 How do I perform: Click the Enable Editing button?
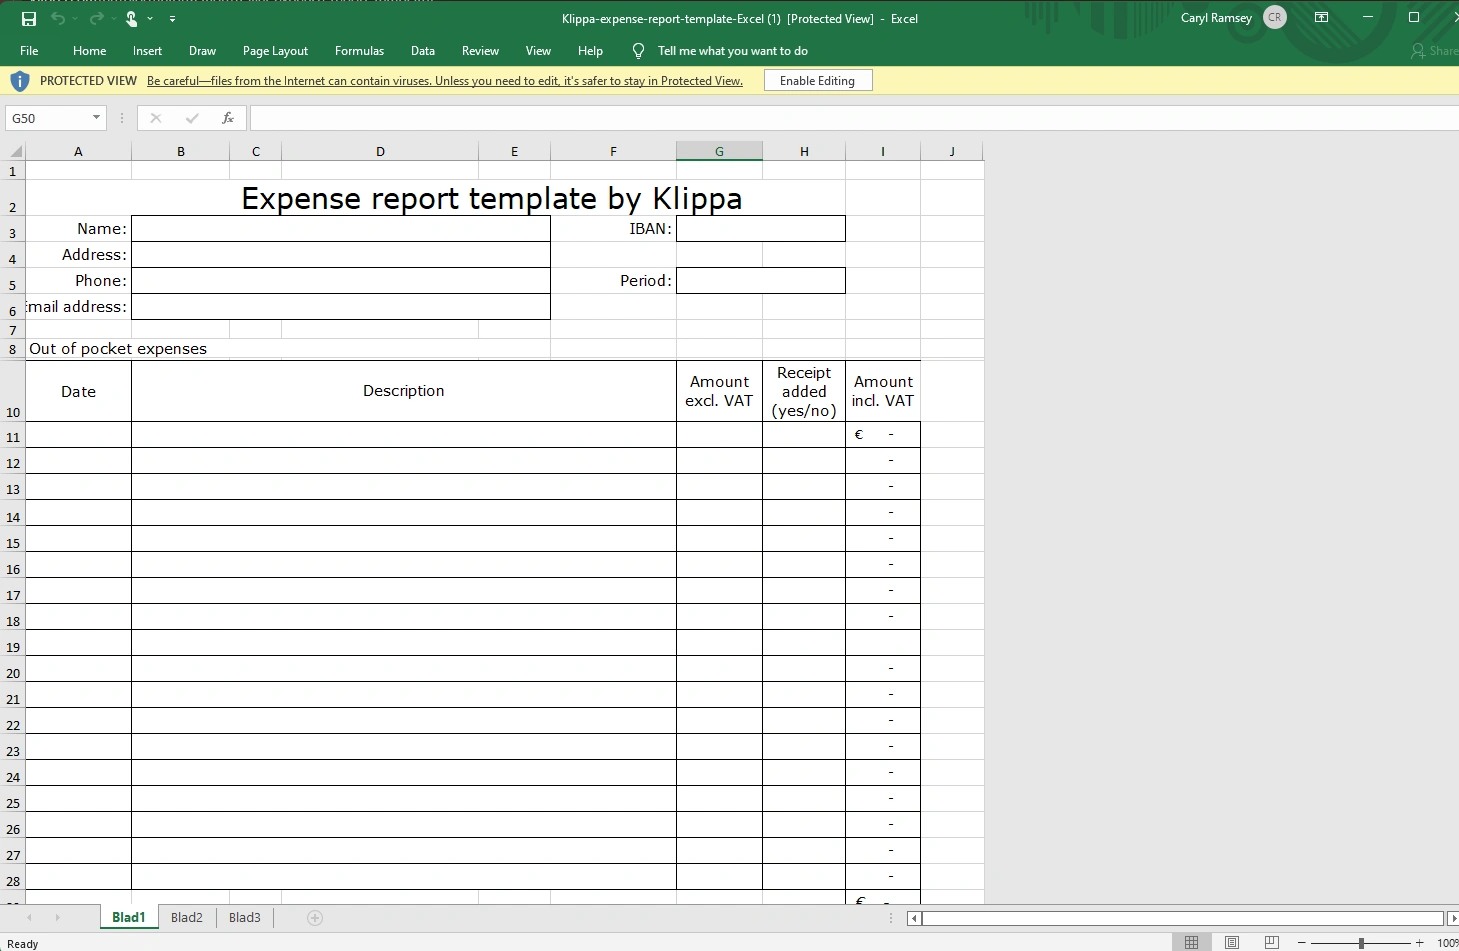pyautogui.click(x=818, y=81)
